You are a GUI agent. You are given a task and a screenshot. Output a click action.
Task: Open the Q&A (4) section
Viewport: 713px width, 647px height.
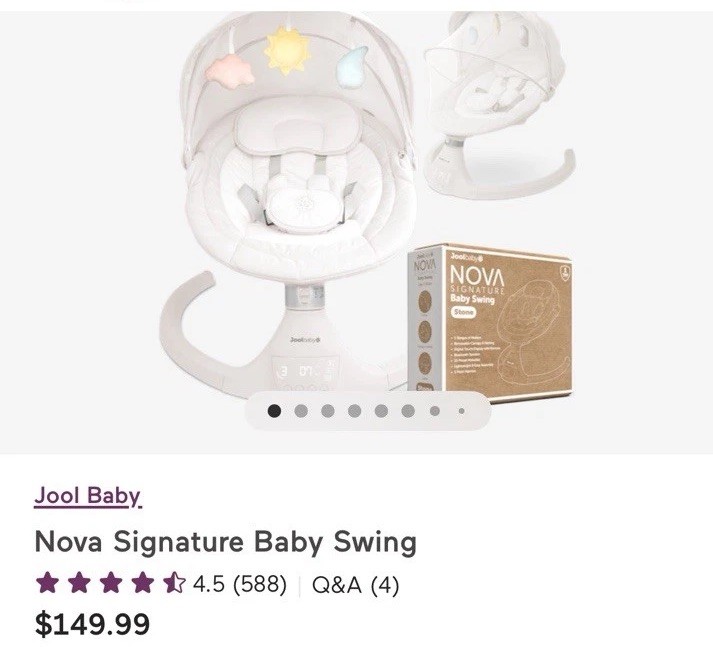click(355, 584)
